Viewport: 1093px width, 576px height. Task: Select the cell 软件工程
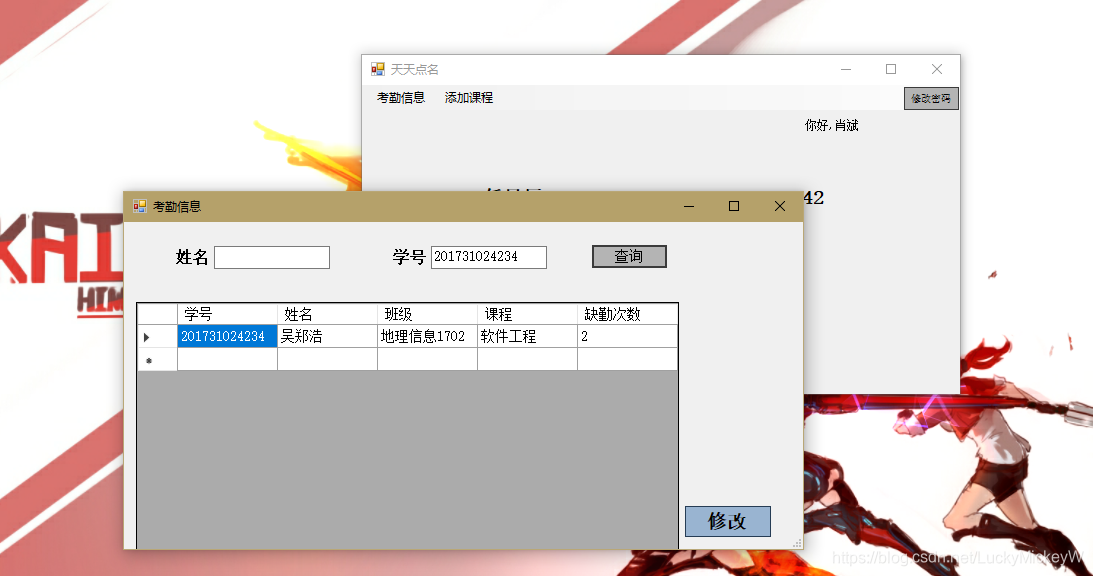pos(528,337)
